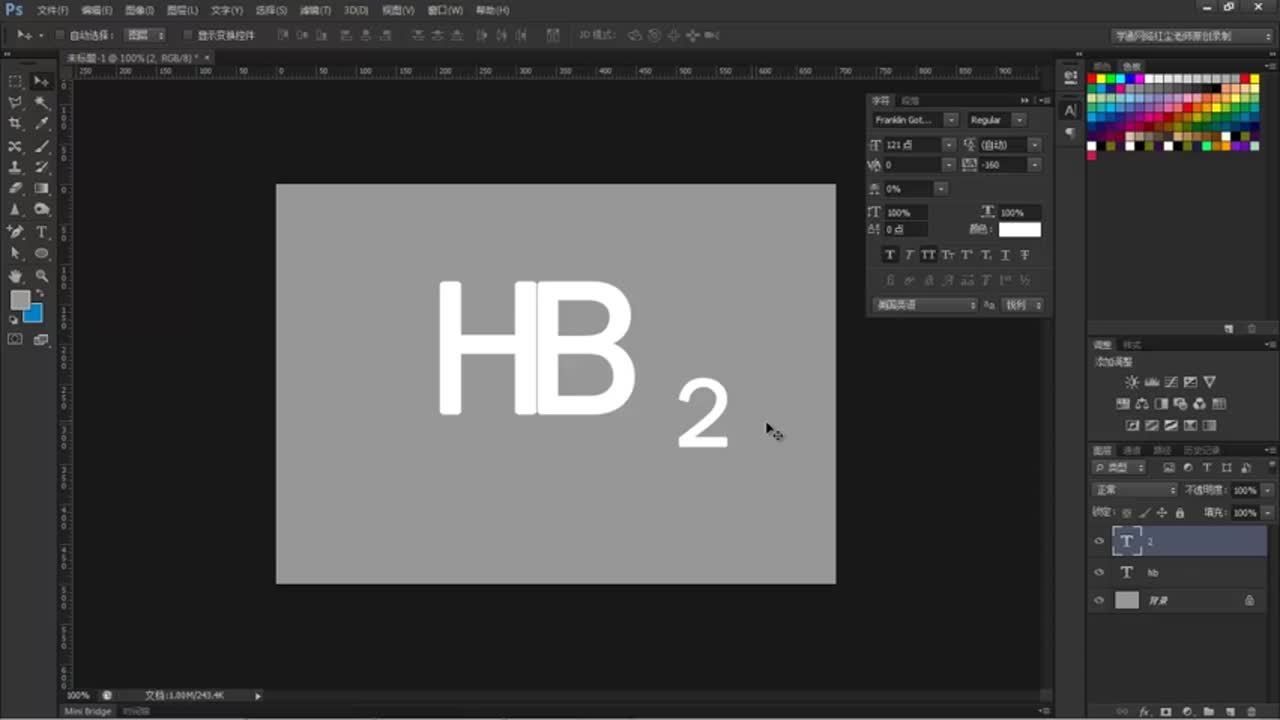Select the Zoom magnifier tool
This screenshot has width=1280, height=720.
[x=42, y=276]
